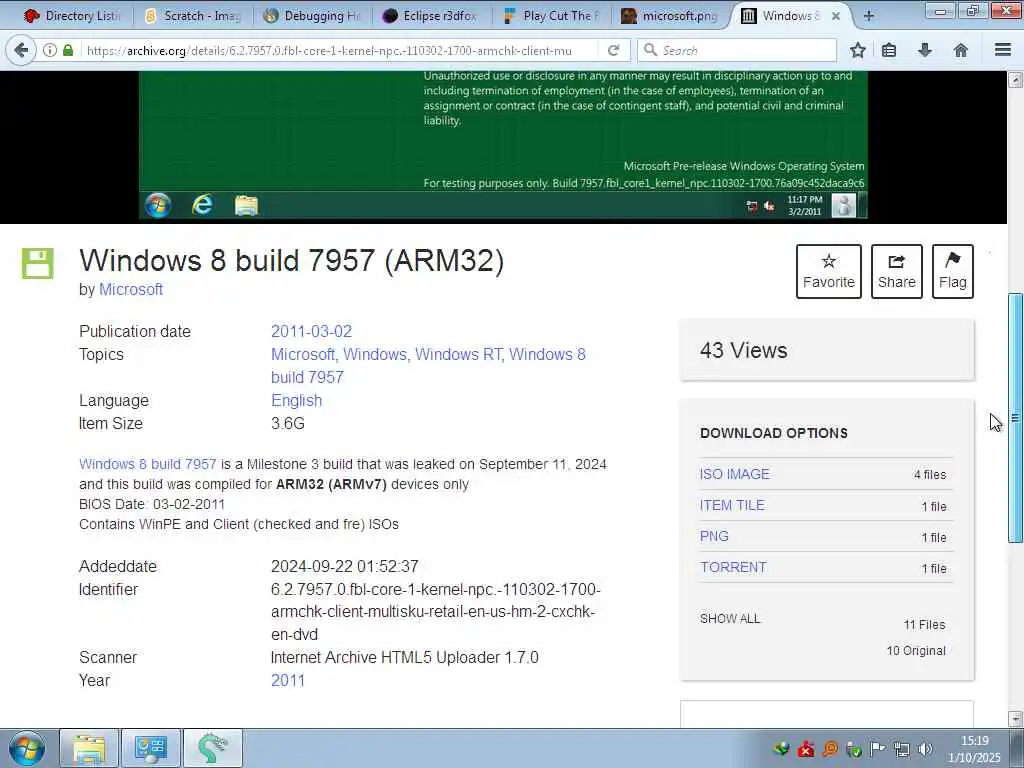
Task: Click the taskbar clock showing 15:19
Action: (x=974, y=749)
